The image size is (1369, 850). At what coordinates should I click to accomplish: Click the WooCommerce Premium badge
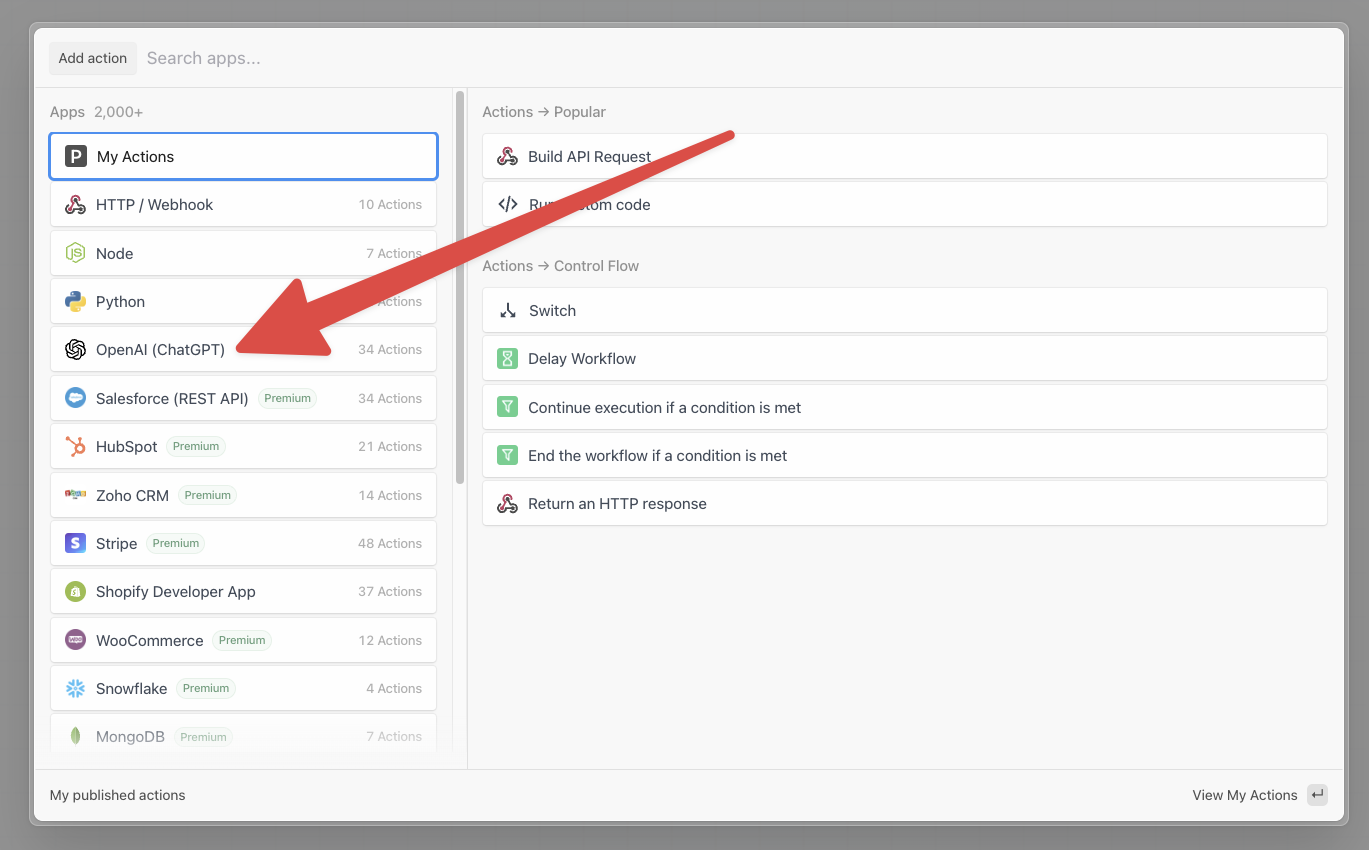[242, 640]
